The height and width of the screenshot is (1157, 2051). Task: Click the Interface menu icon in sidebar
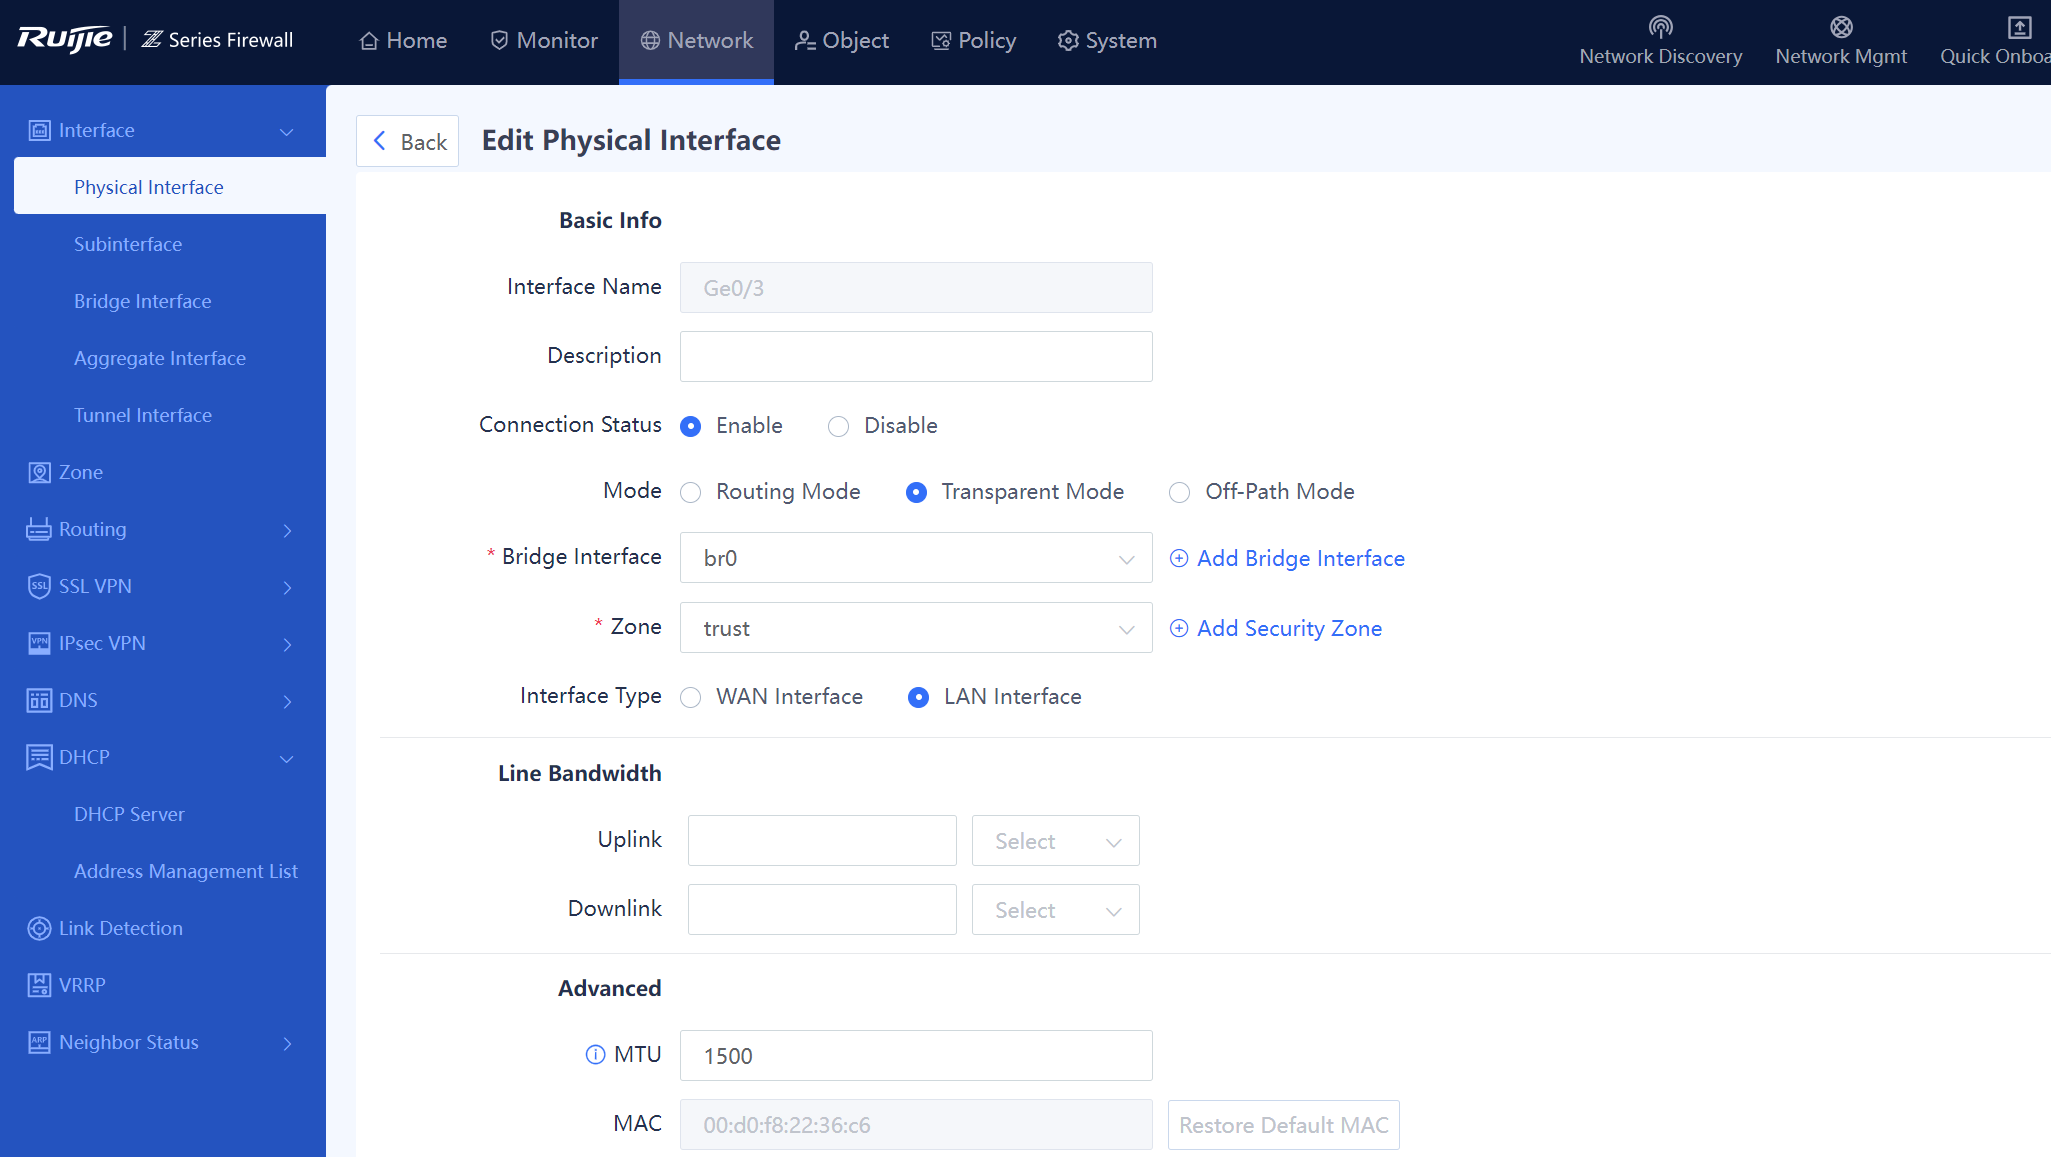coord(39,130)
